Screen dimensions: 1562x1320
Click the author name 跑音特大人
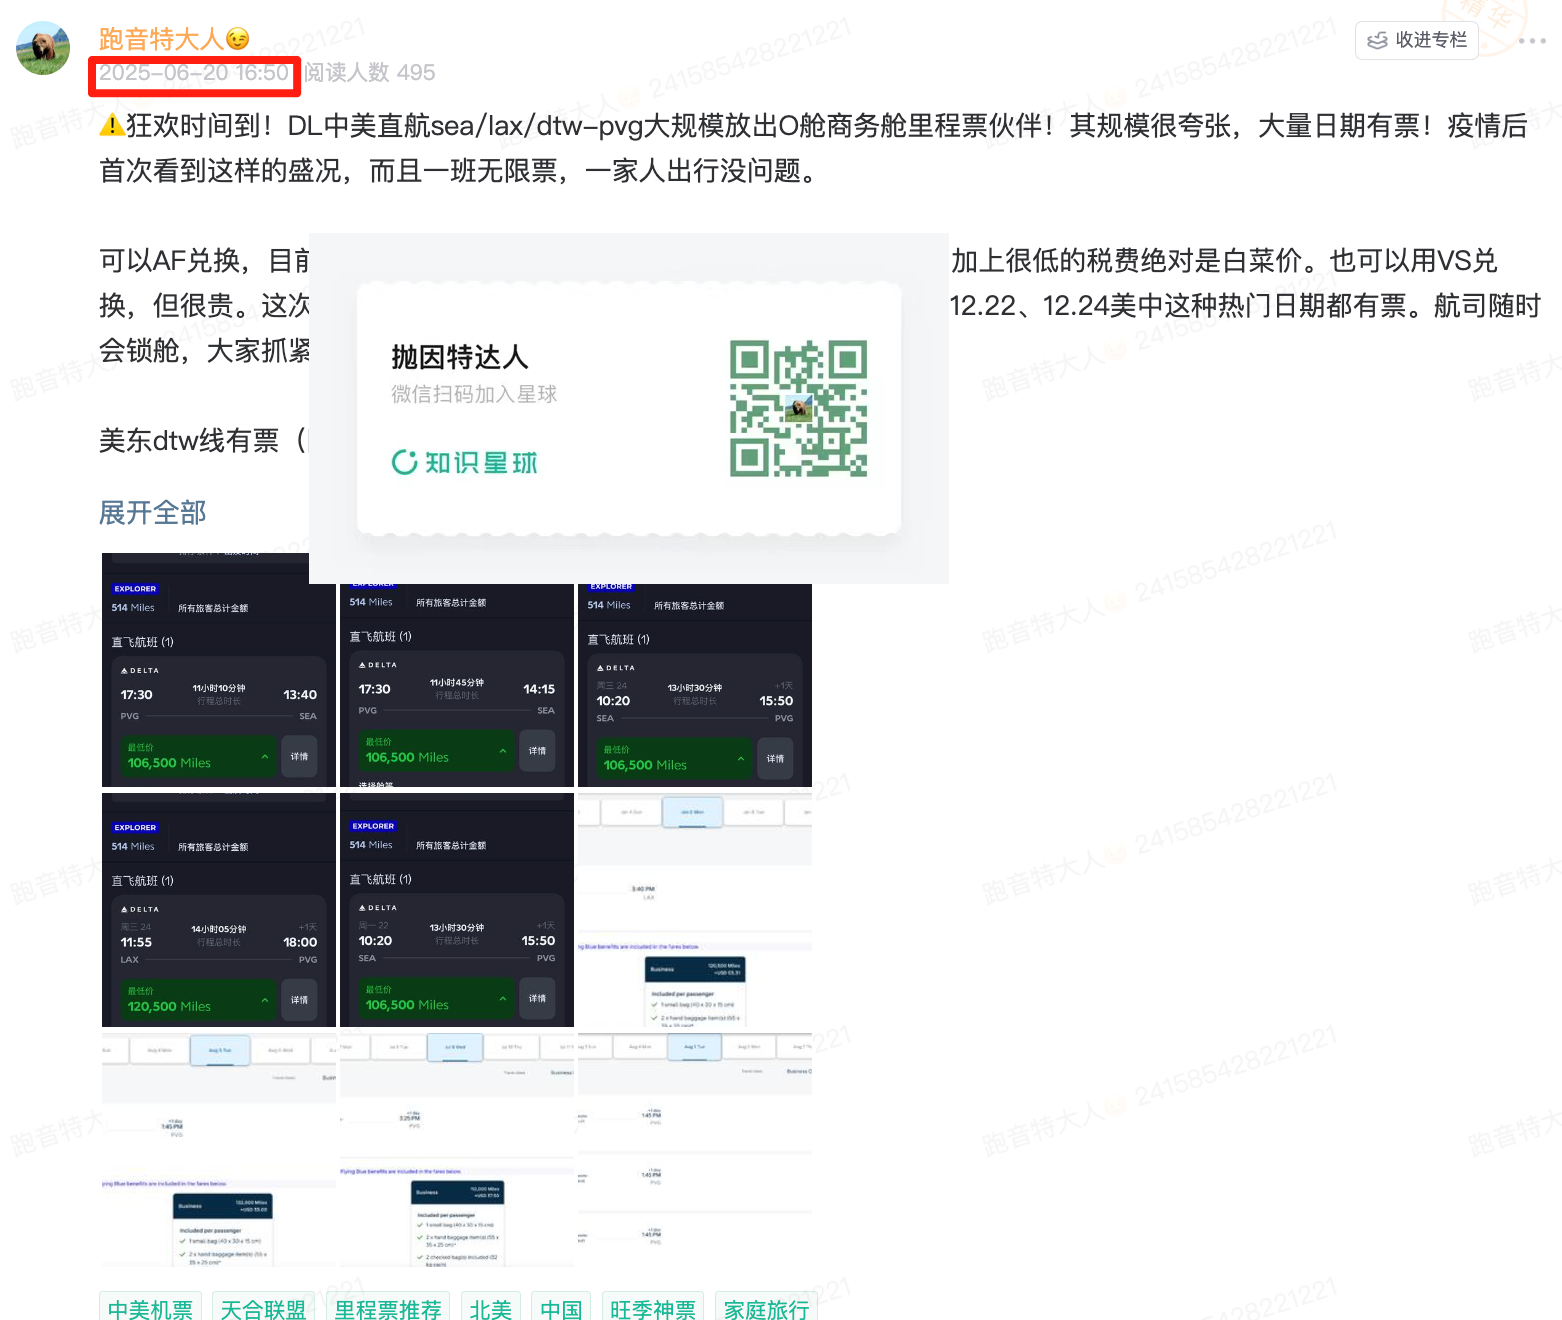pos(161,39)
